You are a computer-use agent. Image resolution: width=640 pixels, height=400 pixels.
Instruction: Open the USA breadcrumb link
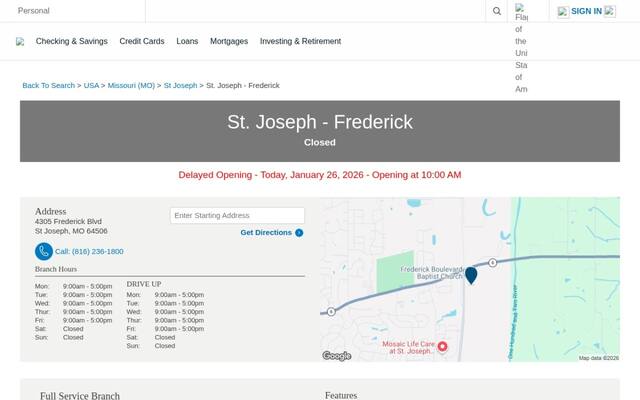(91, 85)
